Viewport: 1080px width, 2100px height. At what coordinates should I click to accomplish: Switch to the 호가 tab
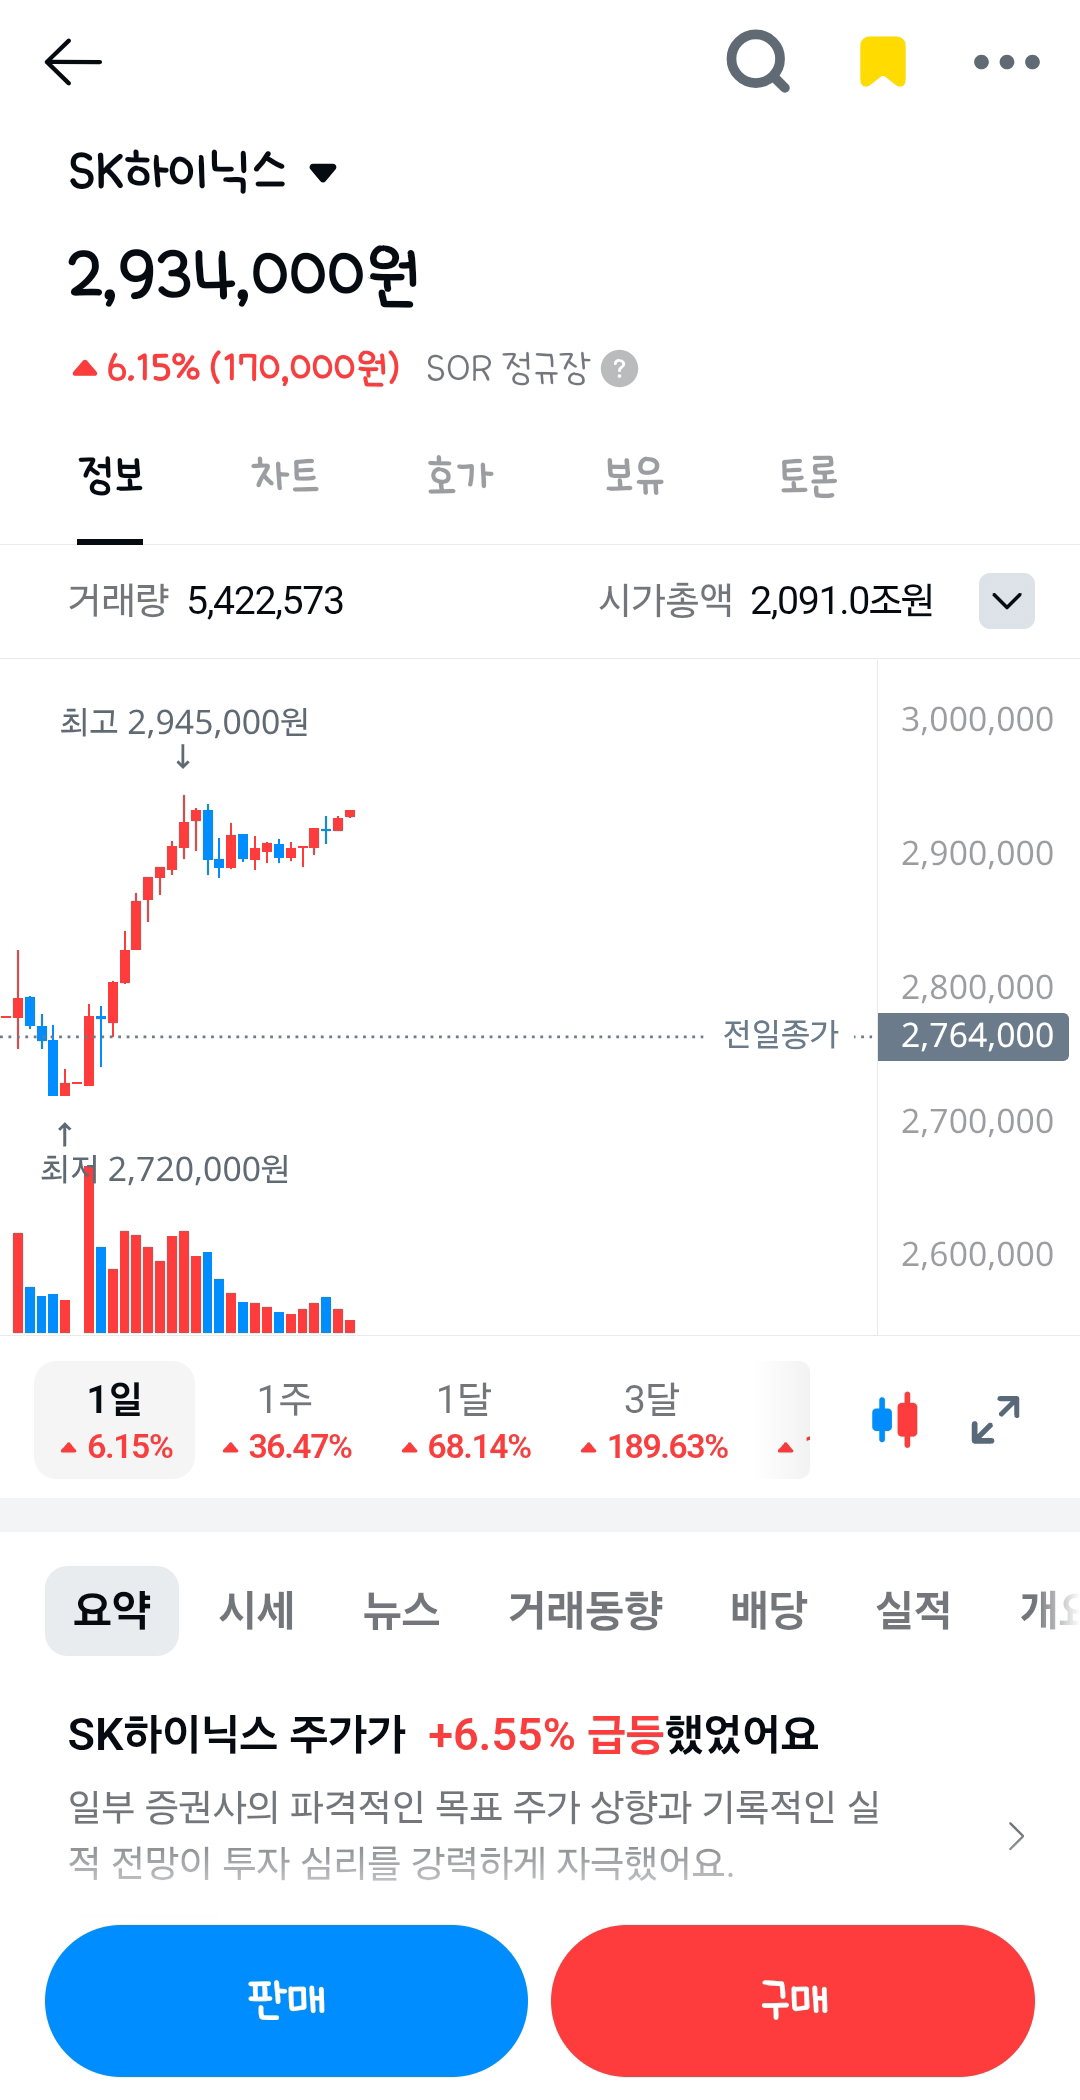click(460, 475)
